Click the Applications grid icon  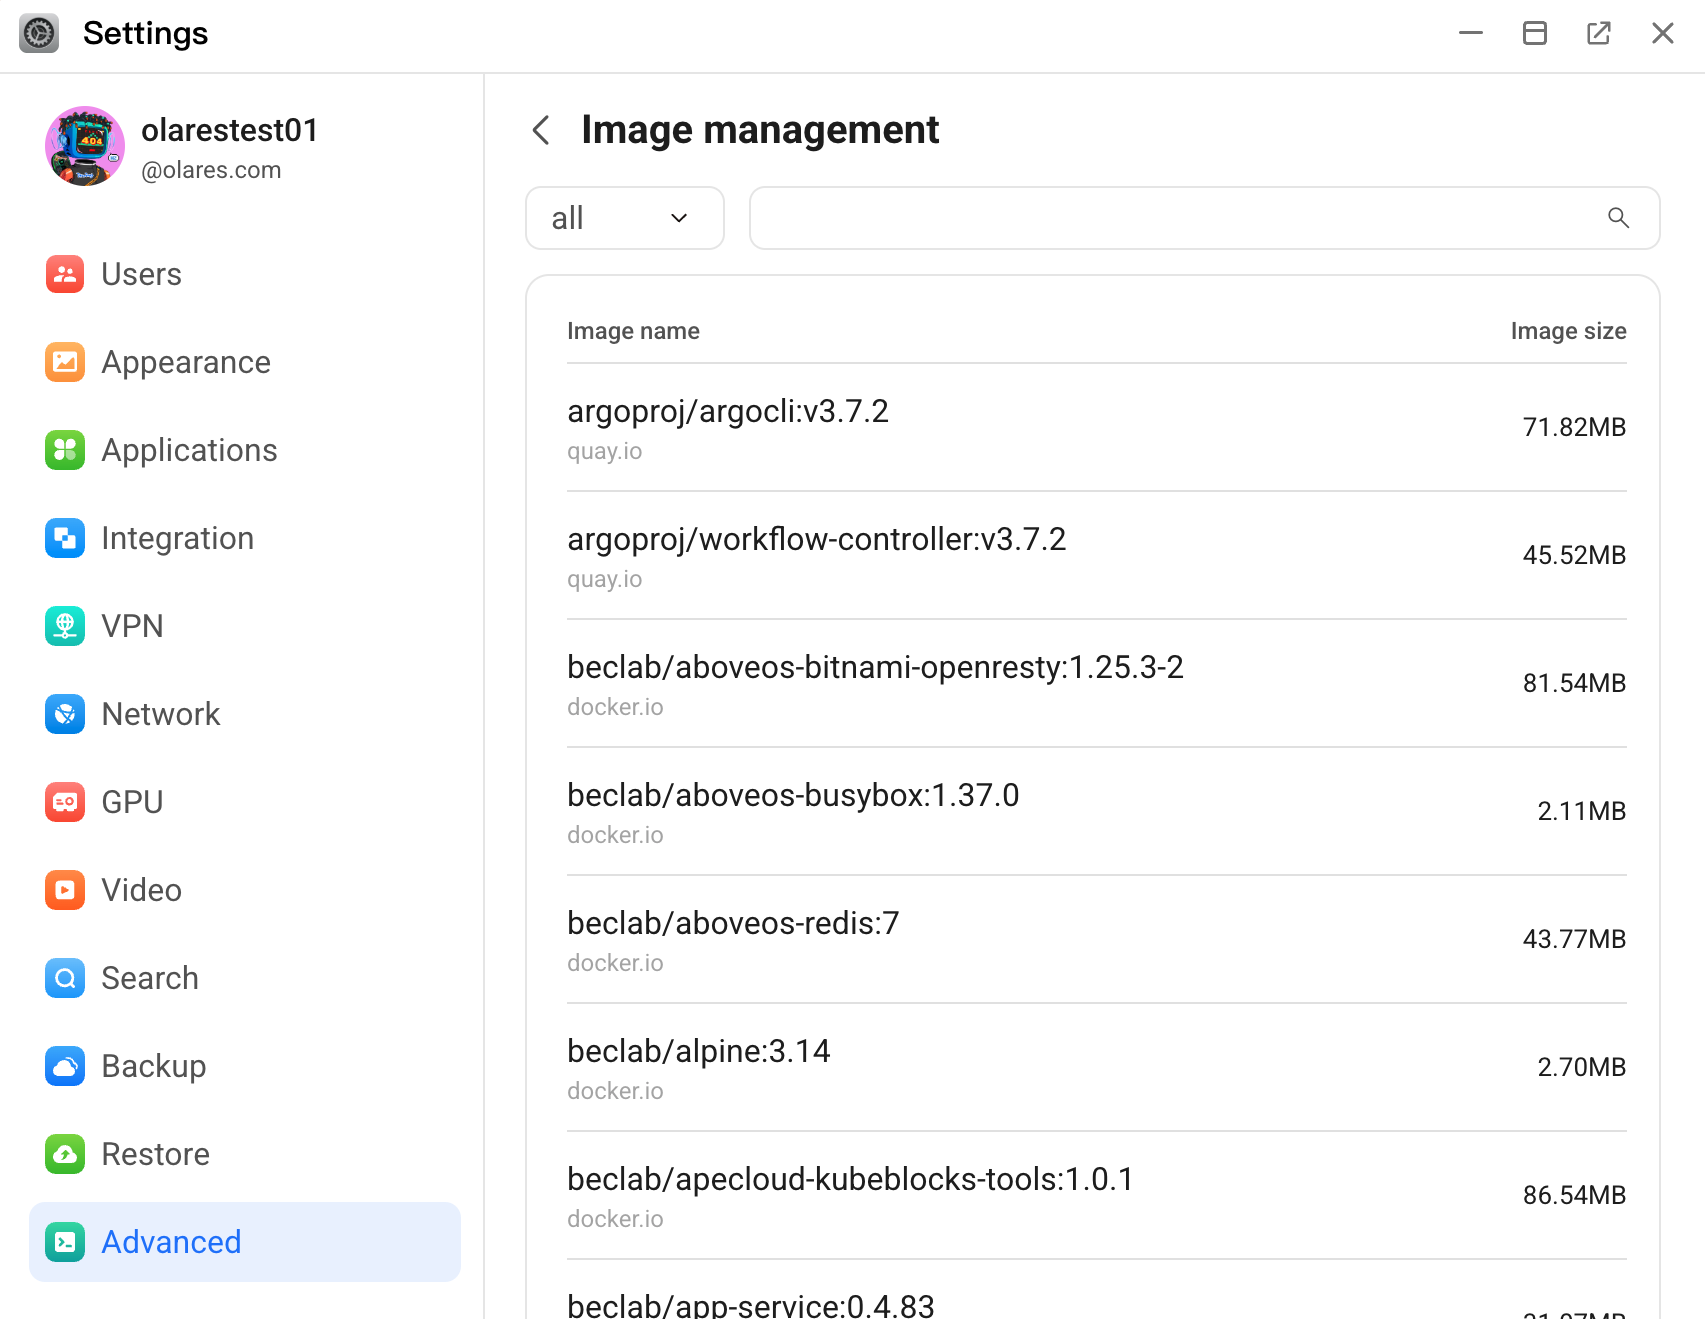pyautogui.click(x=64, y=450)
